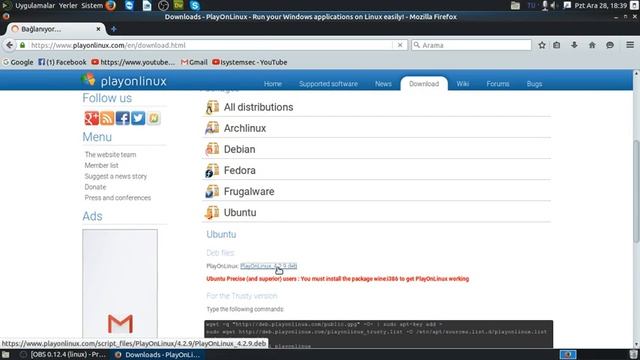Open the Supported software tab
This screenshot has height=360, width=640.
click(x=328, y=84)
